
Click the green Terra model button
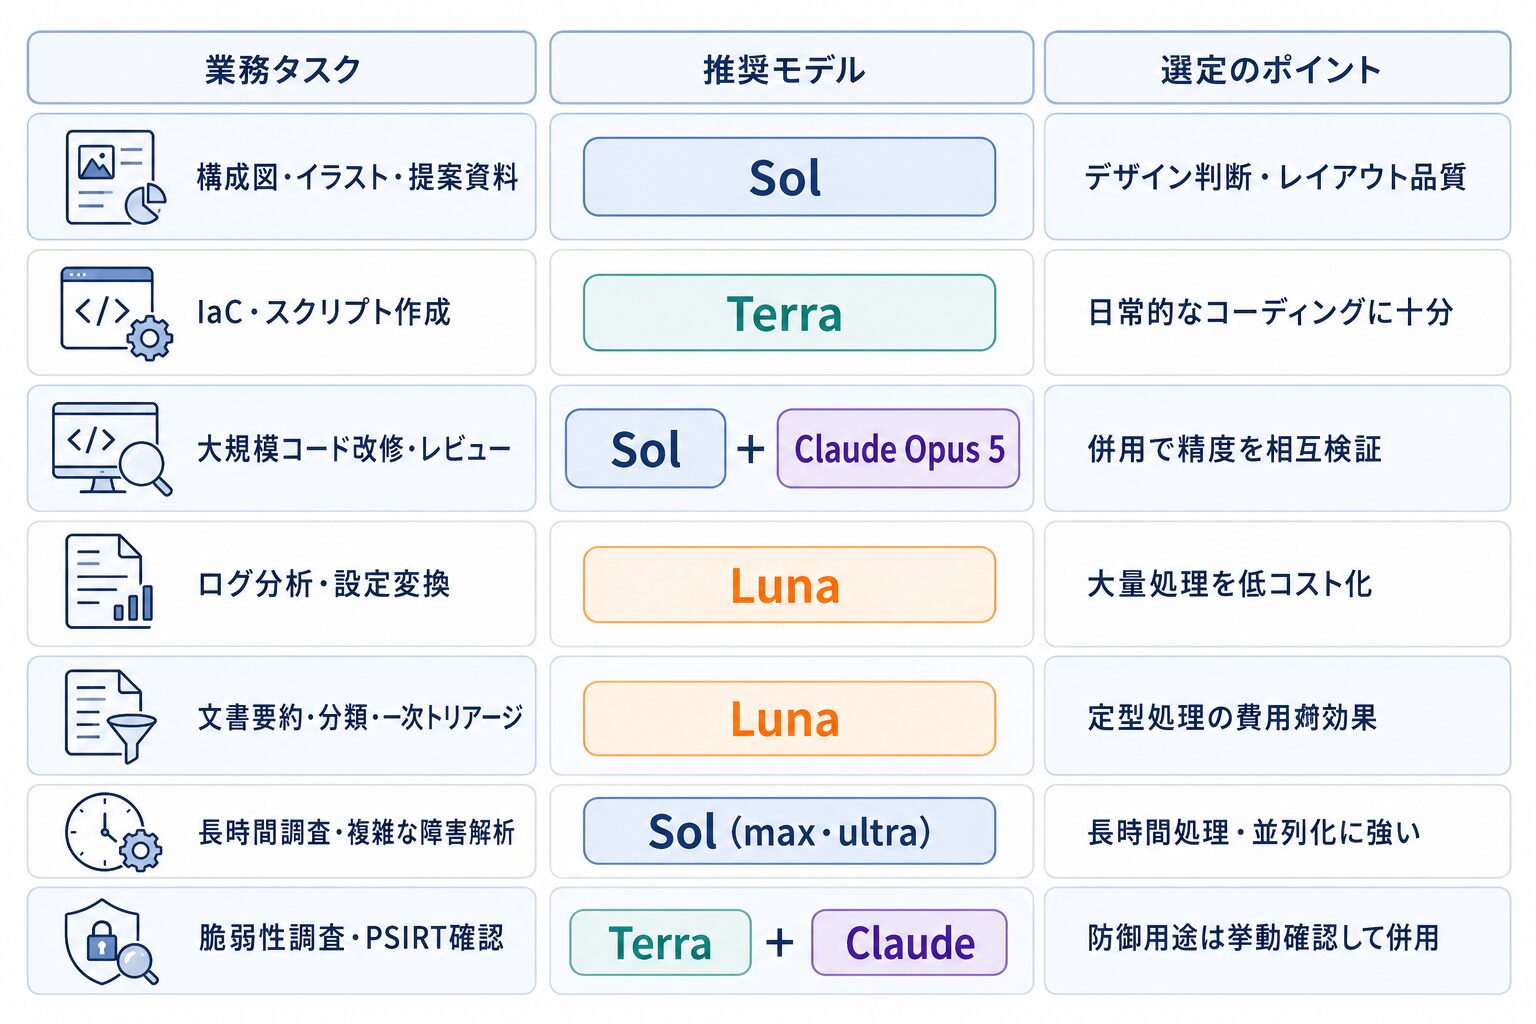pyautogui.click(x=789, y=313)
